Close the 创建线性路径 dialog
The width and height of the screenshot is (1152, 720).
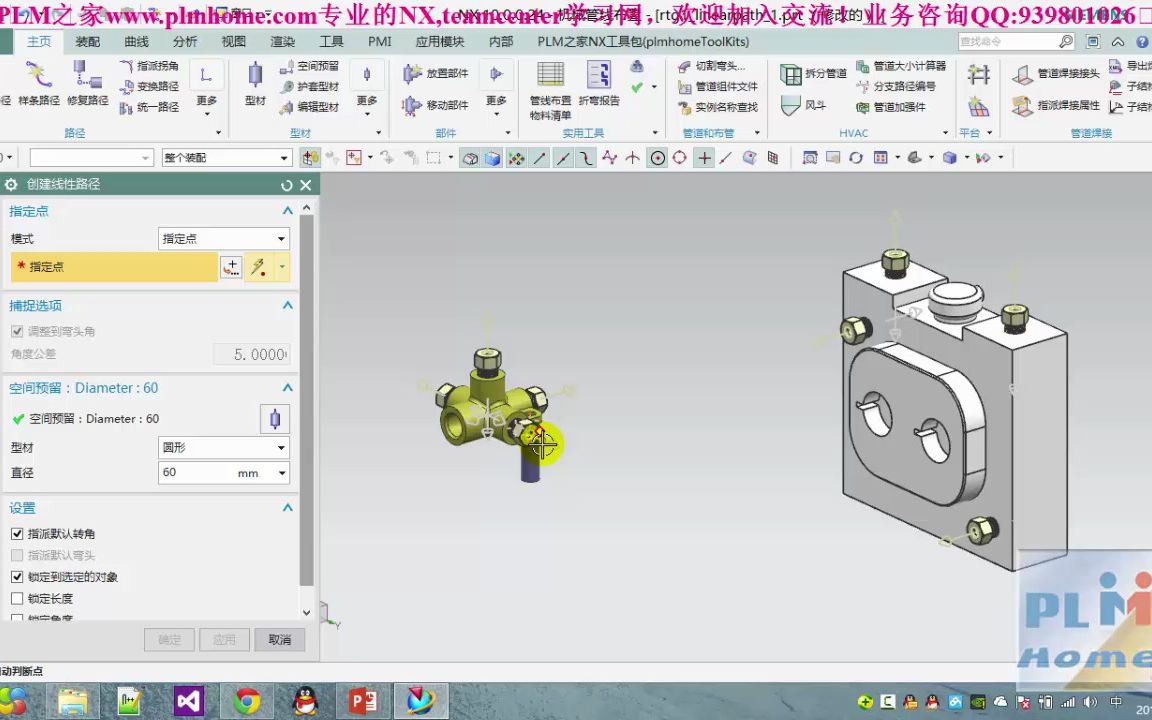point(306,184)
